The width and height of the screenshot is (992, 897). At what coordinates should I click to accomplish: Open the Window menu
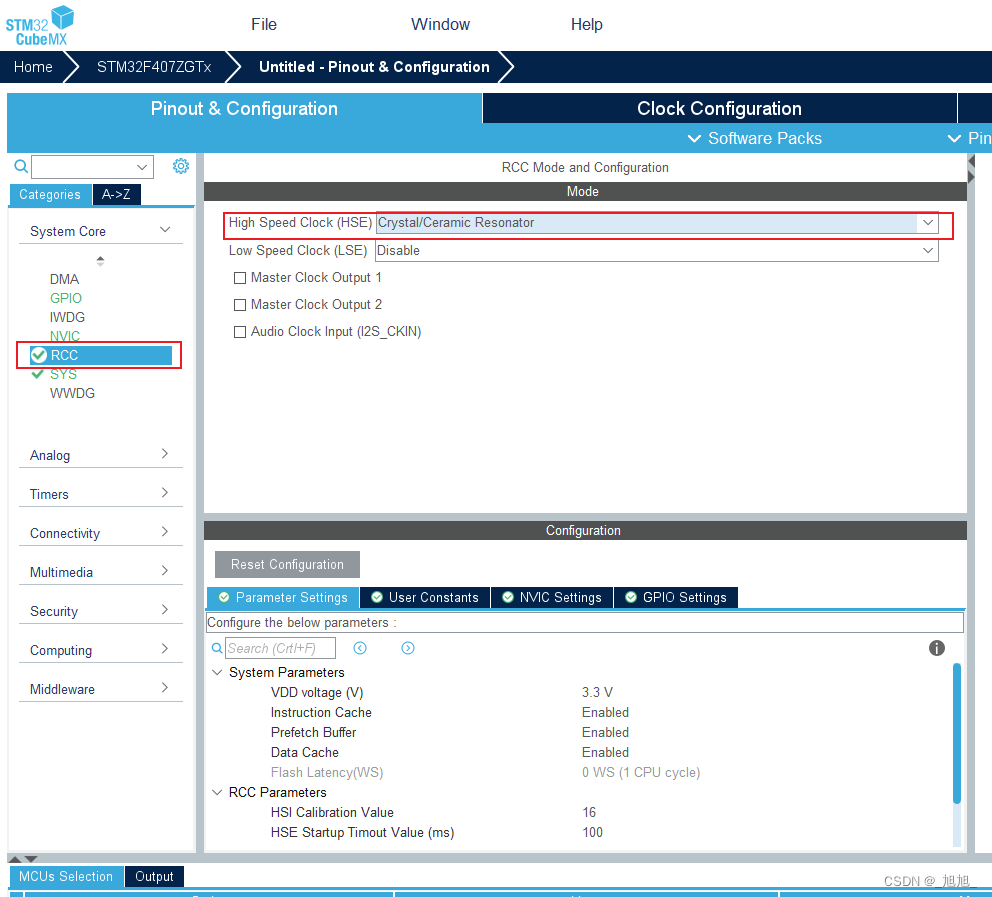[440, 24]
